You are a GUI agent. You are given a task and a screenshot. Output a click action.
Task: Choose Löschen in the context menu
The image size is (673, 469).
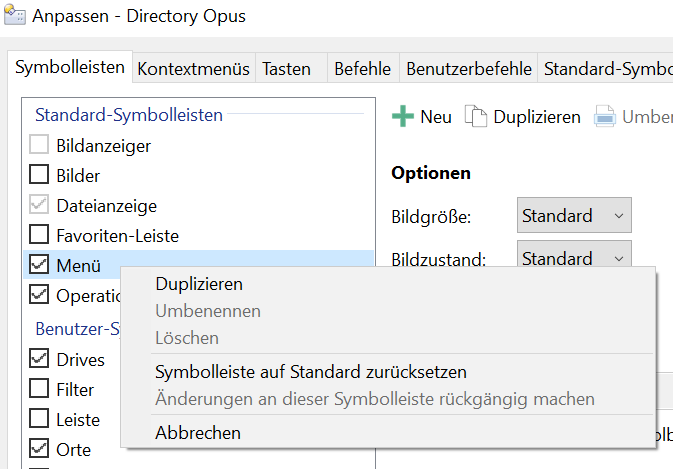[x=388, y=338]
